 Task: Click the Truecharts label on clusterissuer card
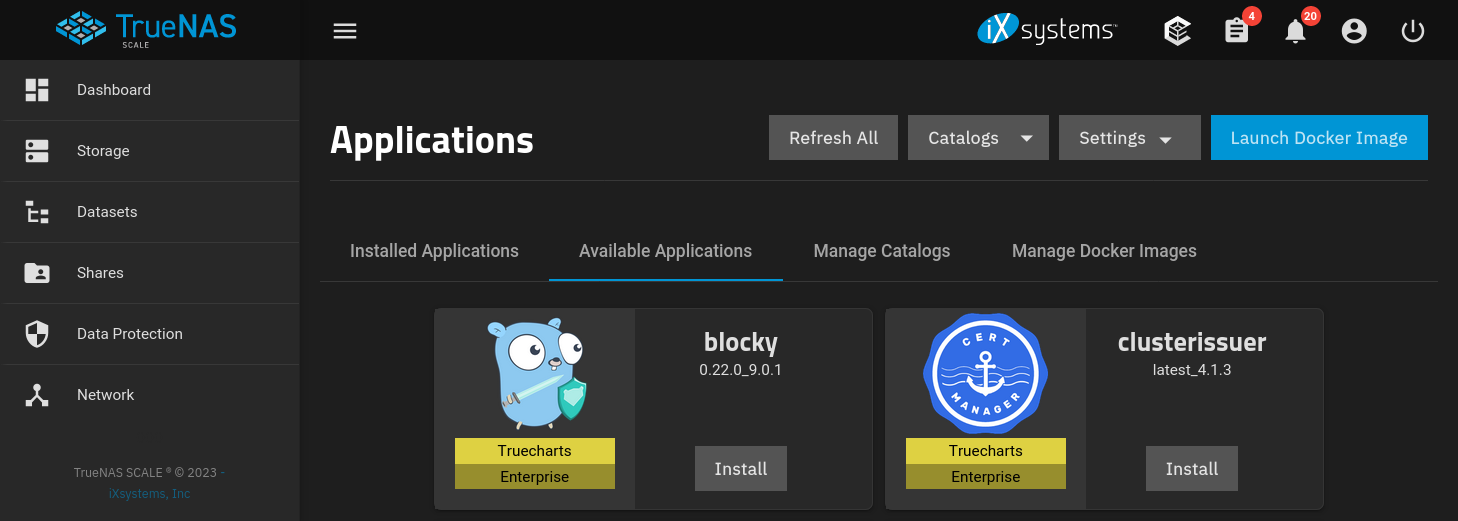pos(986,451)
